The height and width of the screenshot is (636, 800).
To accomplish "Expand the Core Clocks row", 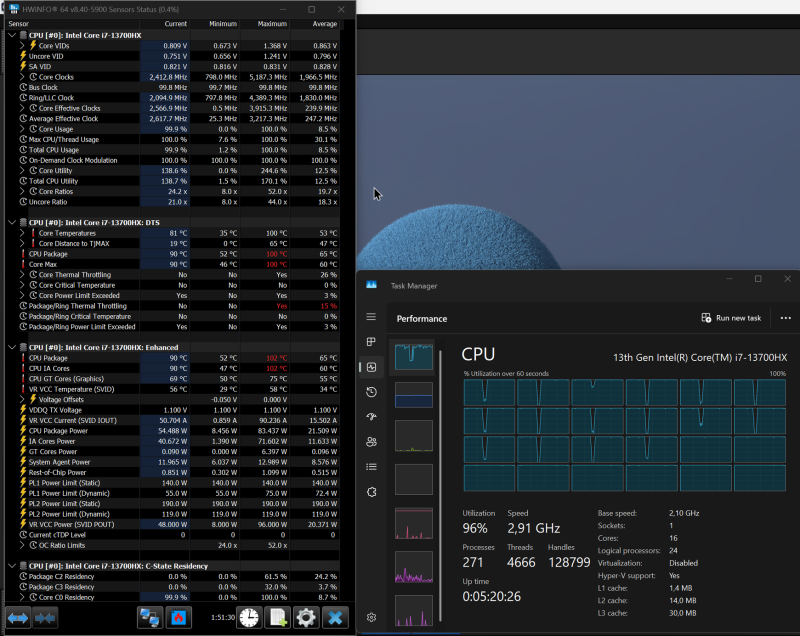I will (x=22, y=77).
